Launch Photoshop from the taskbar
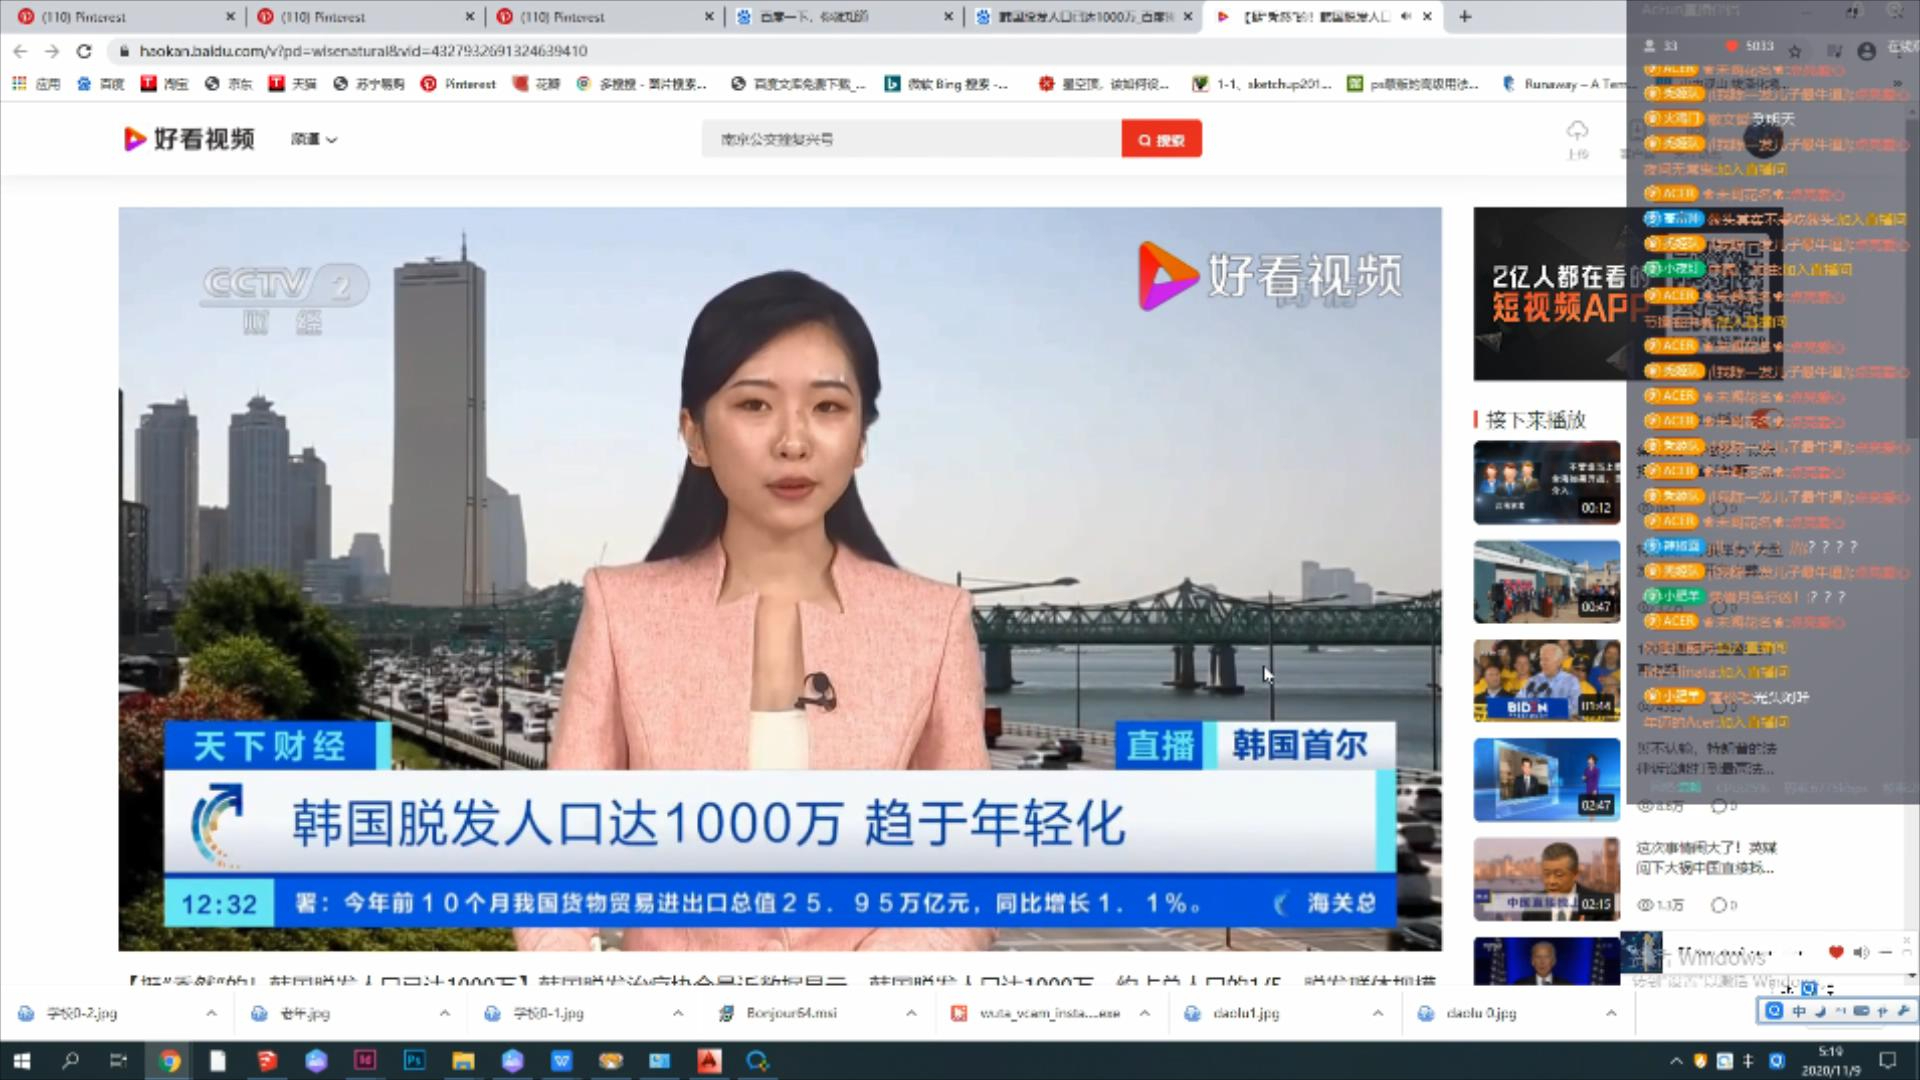1920x1080 pixels. coord(414,1060)
